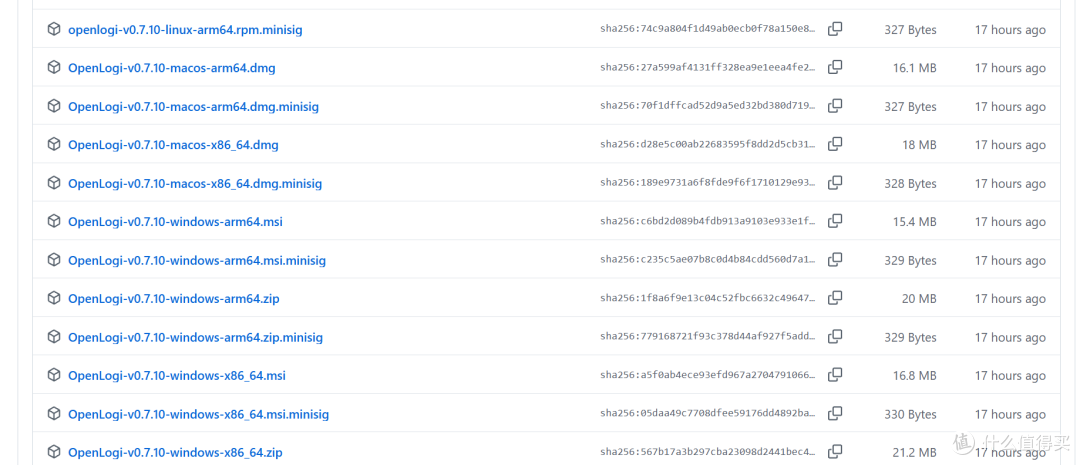Image resolution: width=1080 pixels, height=465 pixels.
Task: Click the 21.2 MB file size
Action: pos(914,453)
